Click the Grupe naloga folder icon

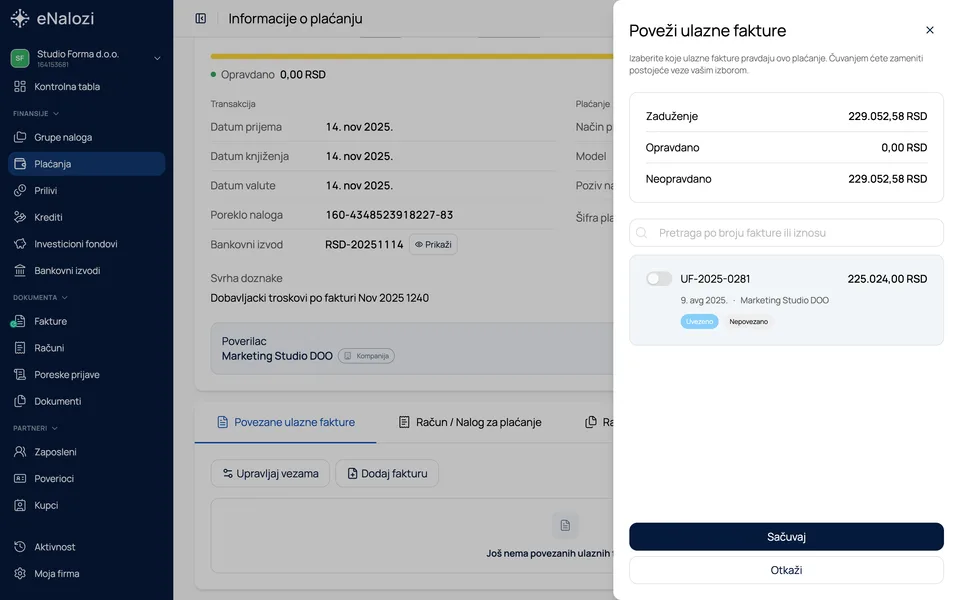coord(20,137)
